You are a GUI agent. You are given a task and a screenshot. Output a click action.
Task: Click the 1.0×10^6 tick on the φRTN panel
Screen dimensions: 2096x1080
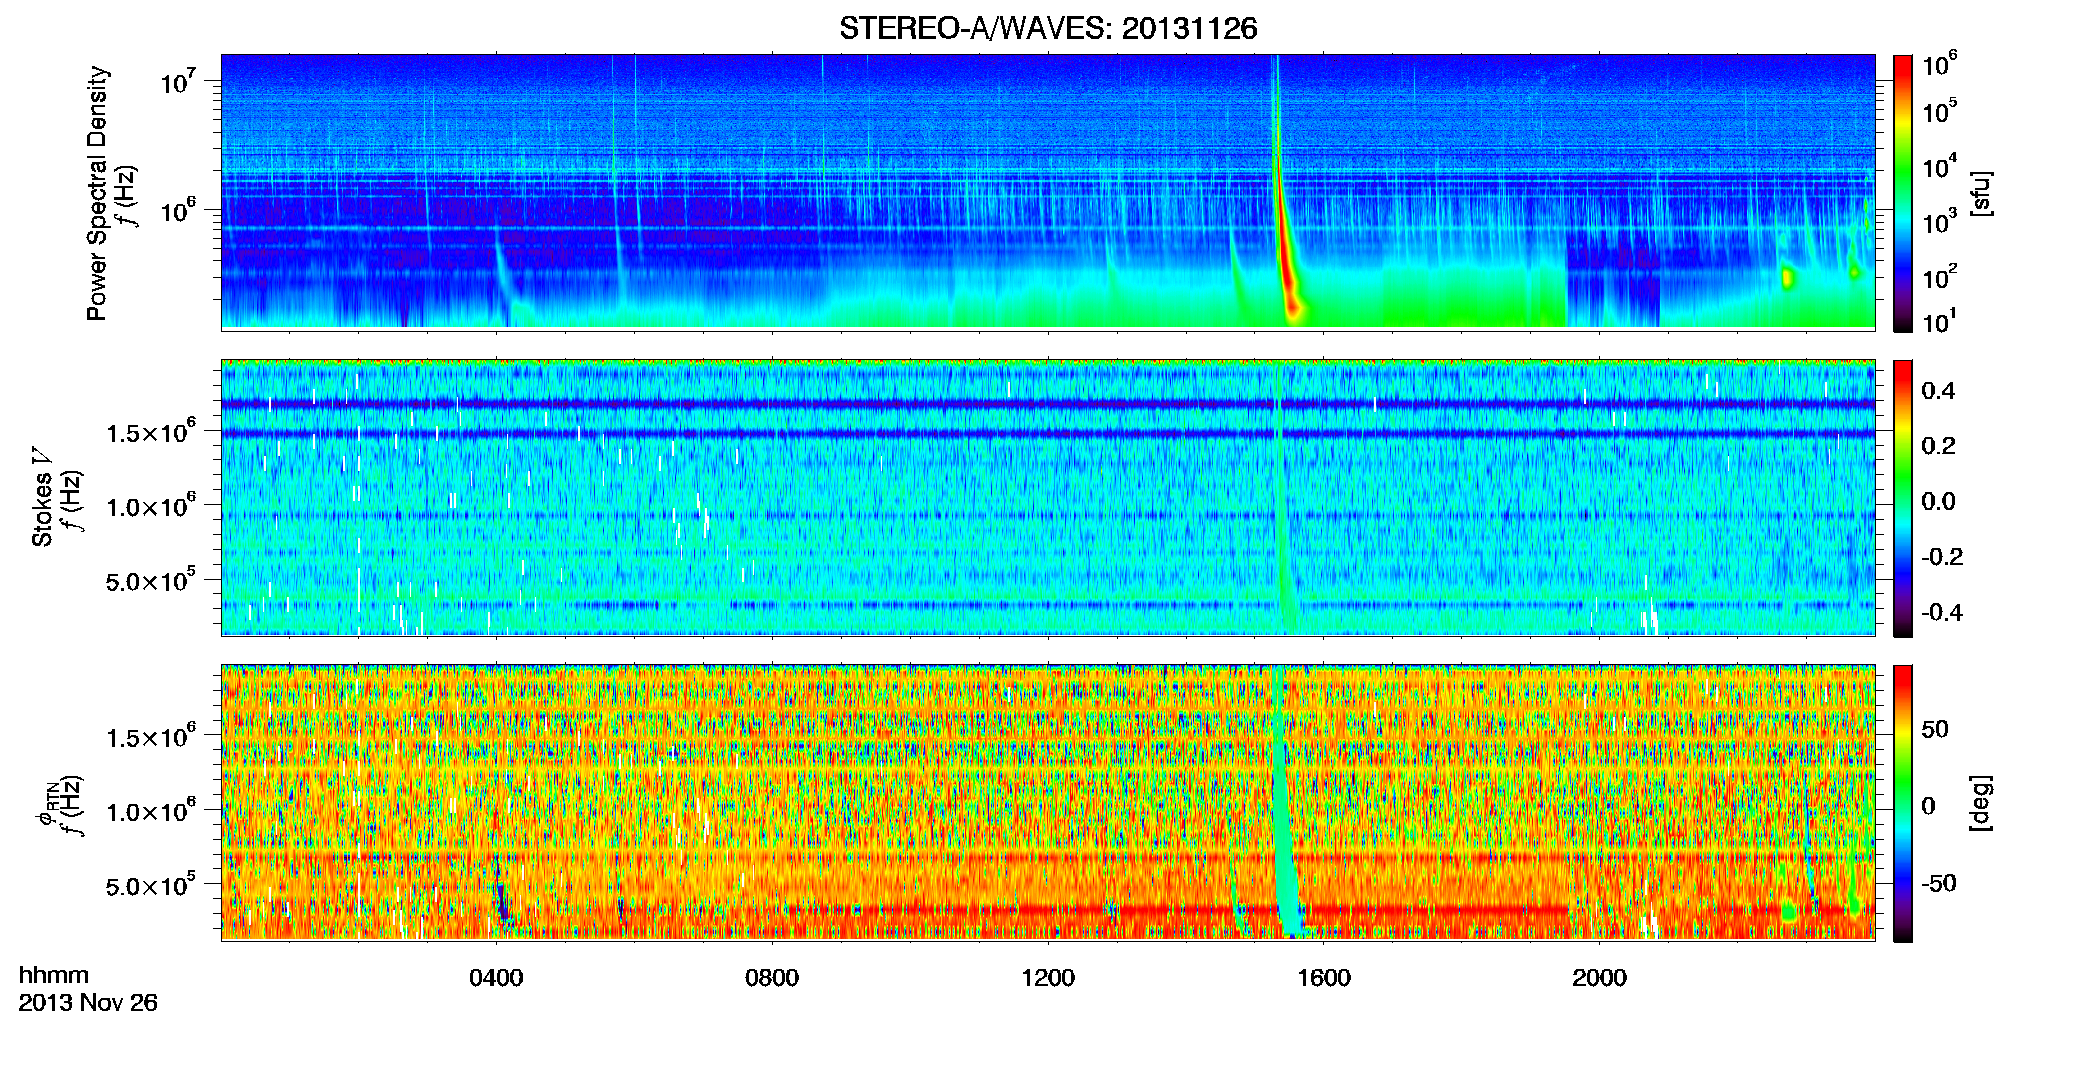pyautogui.click(x=151, y=811)
